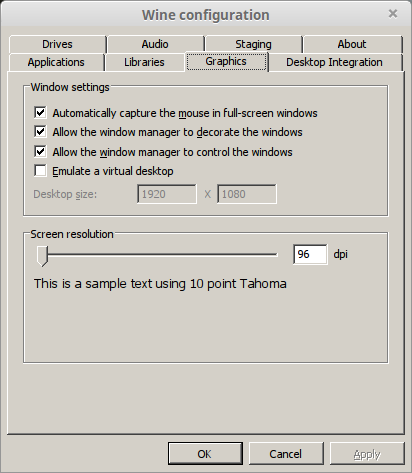
Task: Open the Desktop Integration tab
Action: coord(335,62)
